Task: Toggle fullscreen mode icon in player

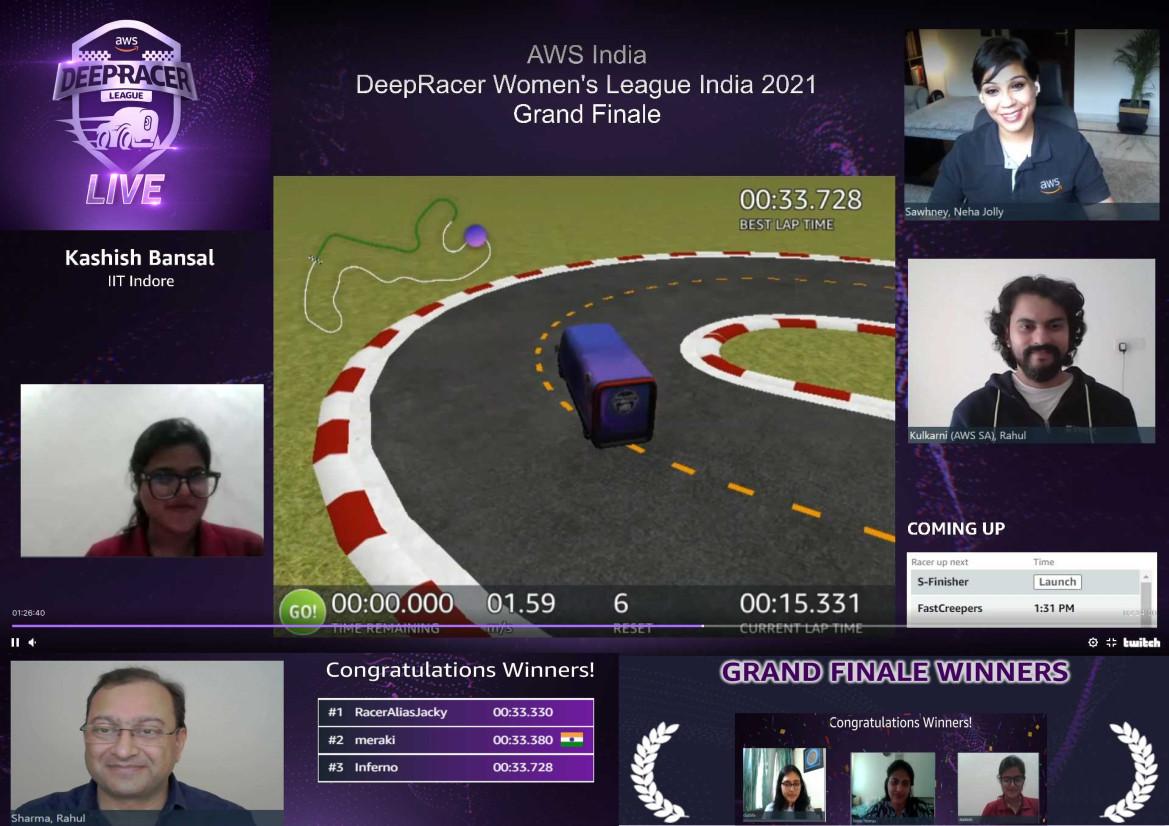Action: pyautogui.click(x=1111, y=642)
